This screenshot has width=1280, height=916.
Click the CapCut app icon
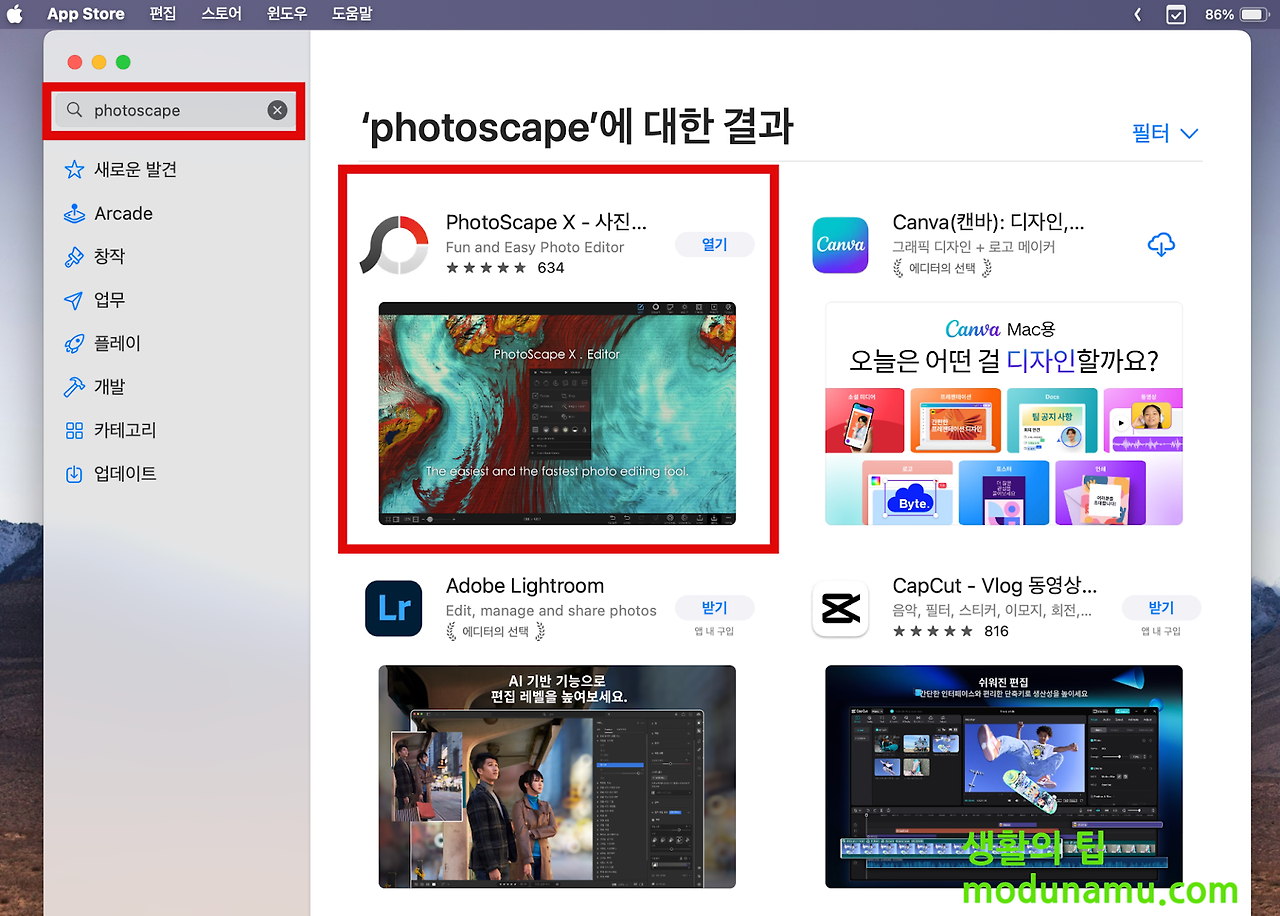pos(840,608)
